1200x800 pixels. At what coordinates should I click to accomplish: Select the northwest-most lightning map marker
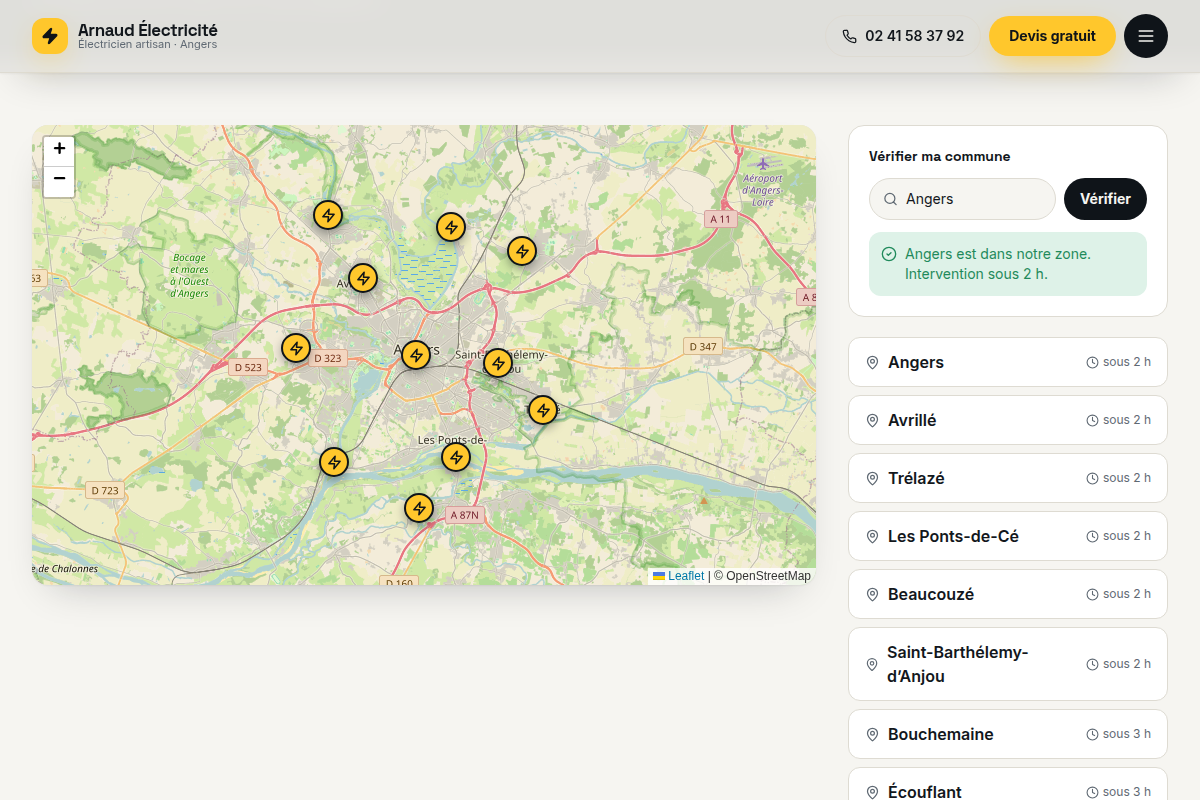coord(328,215)
